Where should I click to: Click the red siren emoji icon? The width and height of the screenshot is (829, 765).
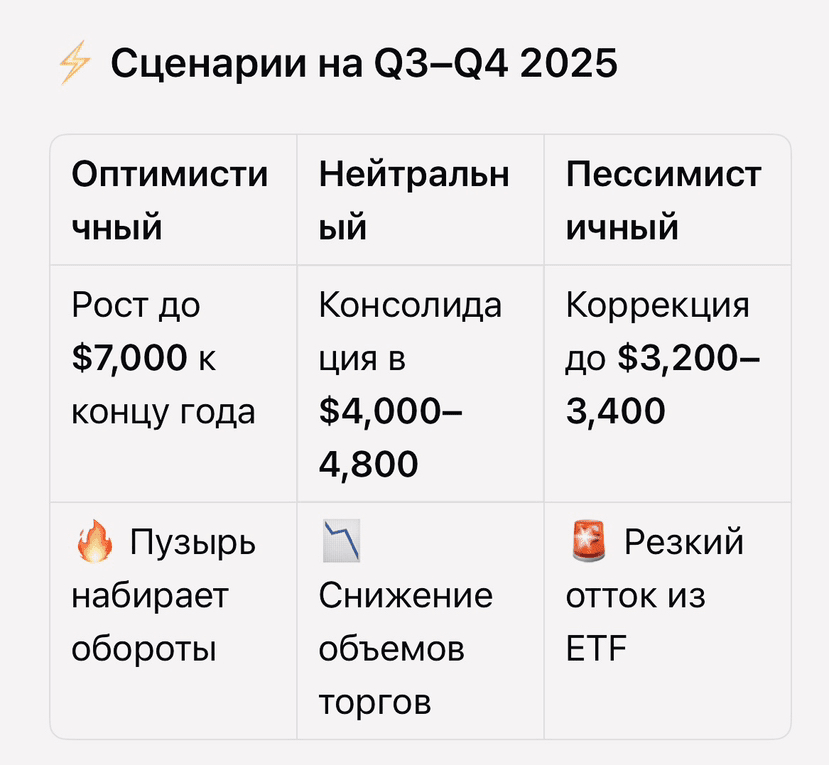coord(588,541)
